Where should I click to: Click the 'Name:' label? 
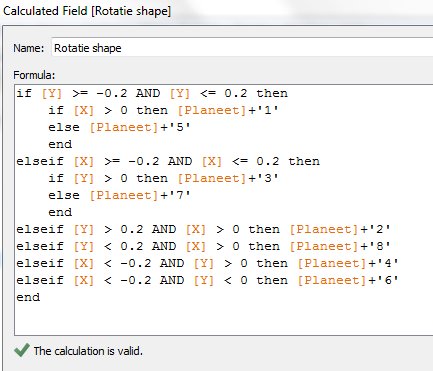(x=29, y=48)
